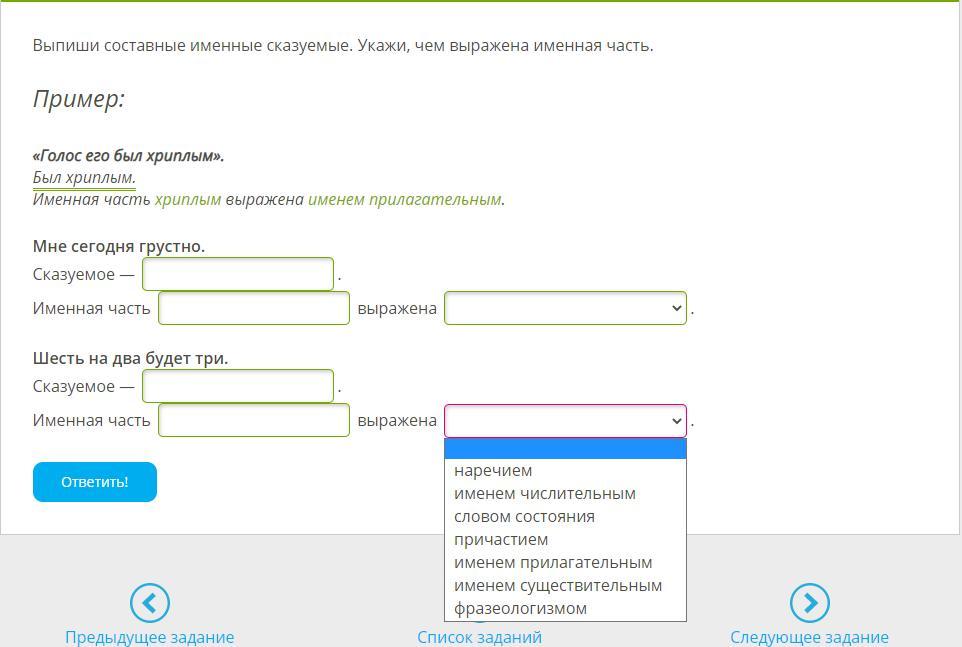Image resolution: width=962 pixels, height=647 pixels.
Task: Open the 'выражена' dropdown for 'Мне сегодня грустно'
Action: point(565,308)
